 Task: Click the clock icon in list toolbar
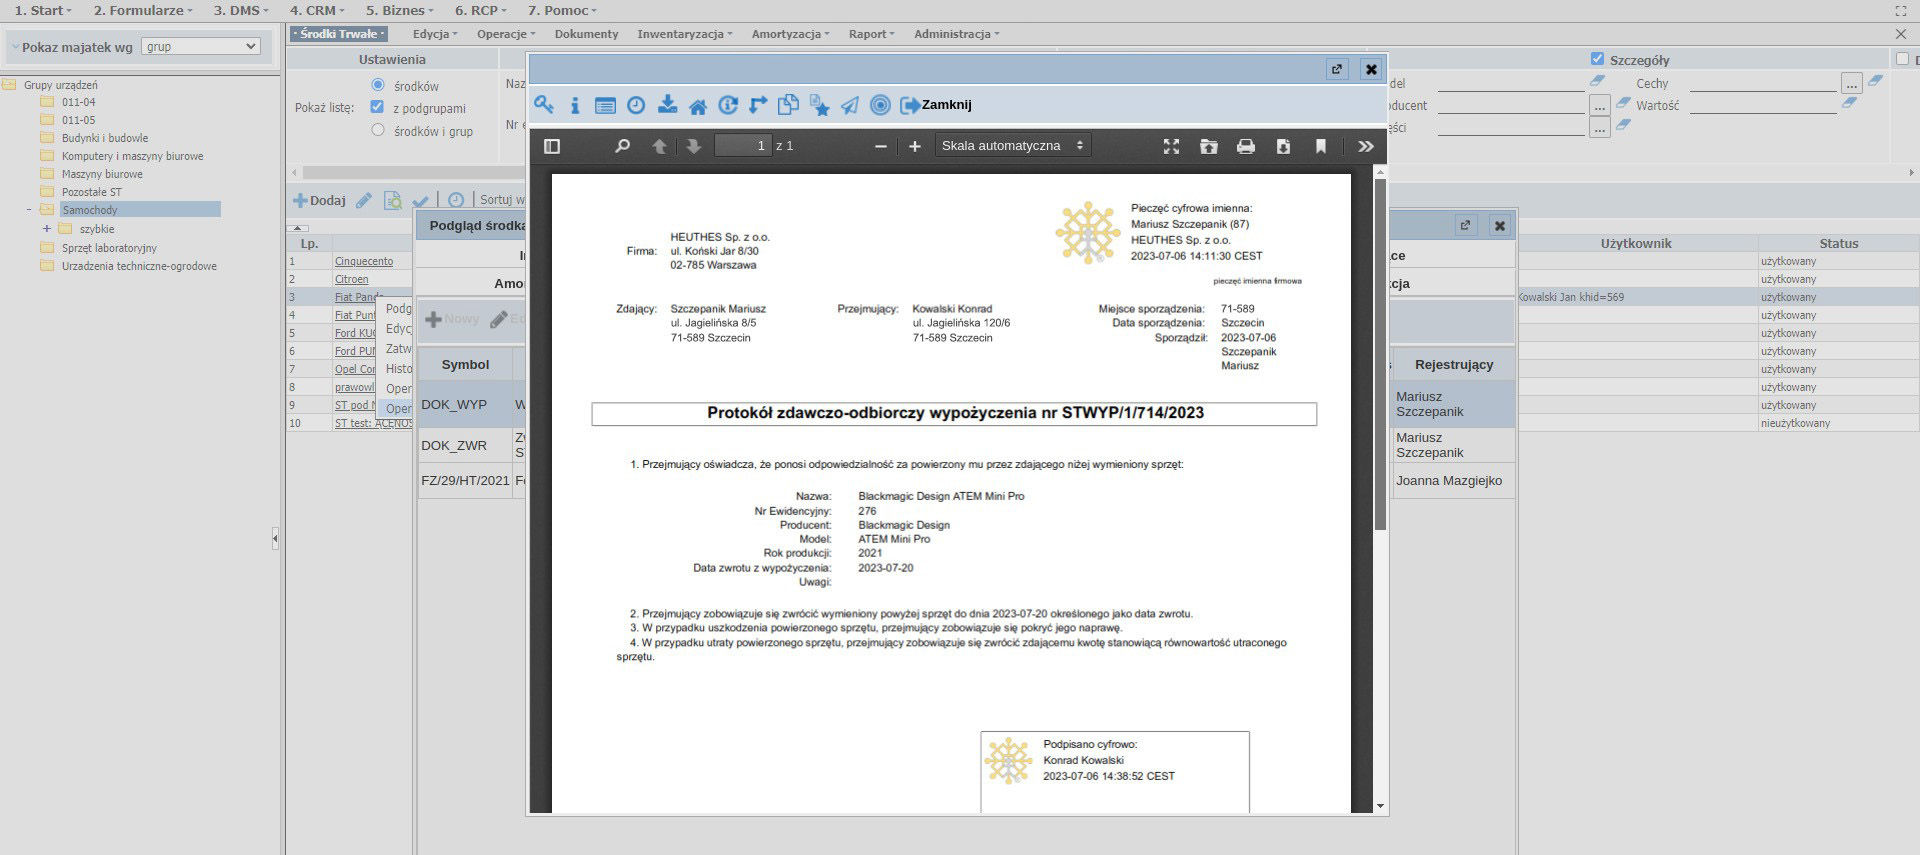[456, 200]
